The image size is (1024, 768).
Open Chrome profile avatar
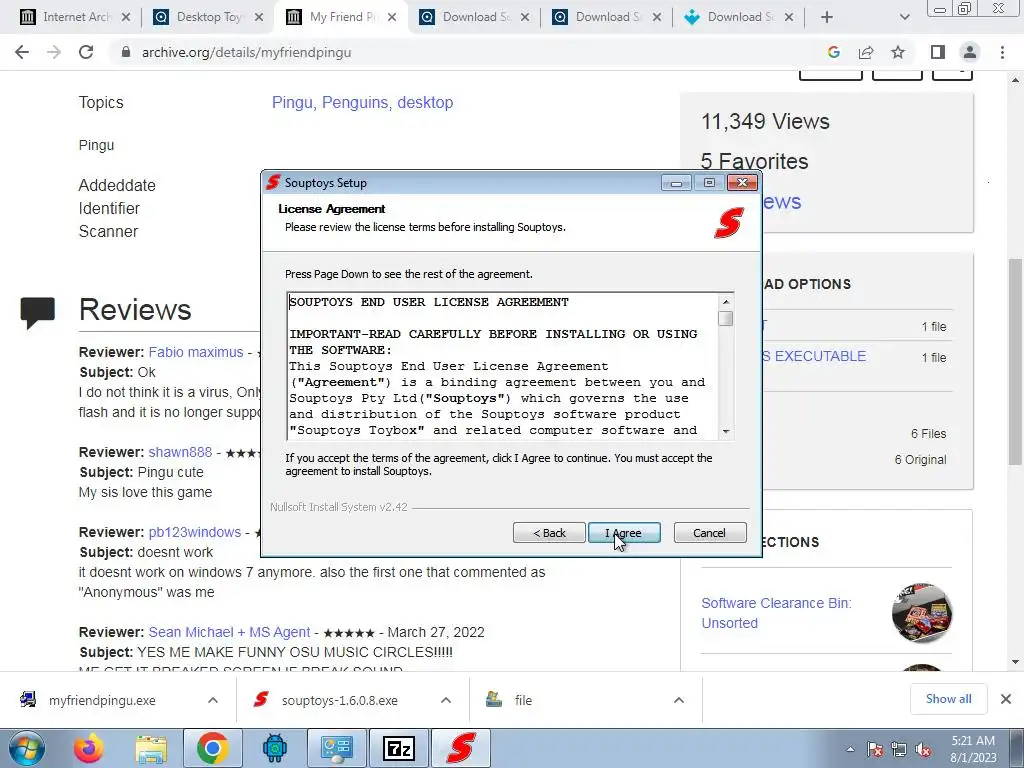[x=970, y=52]
